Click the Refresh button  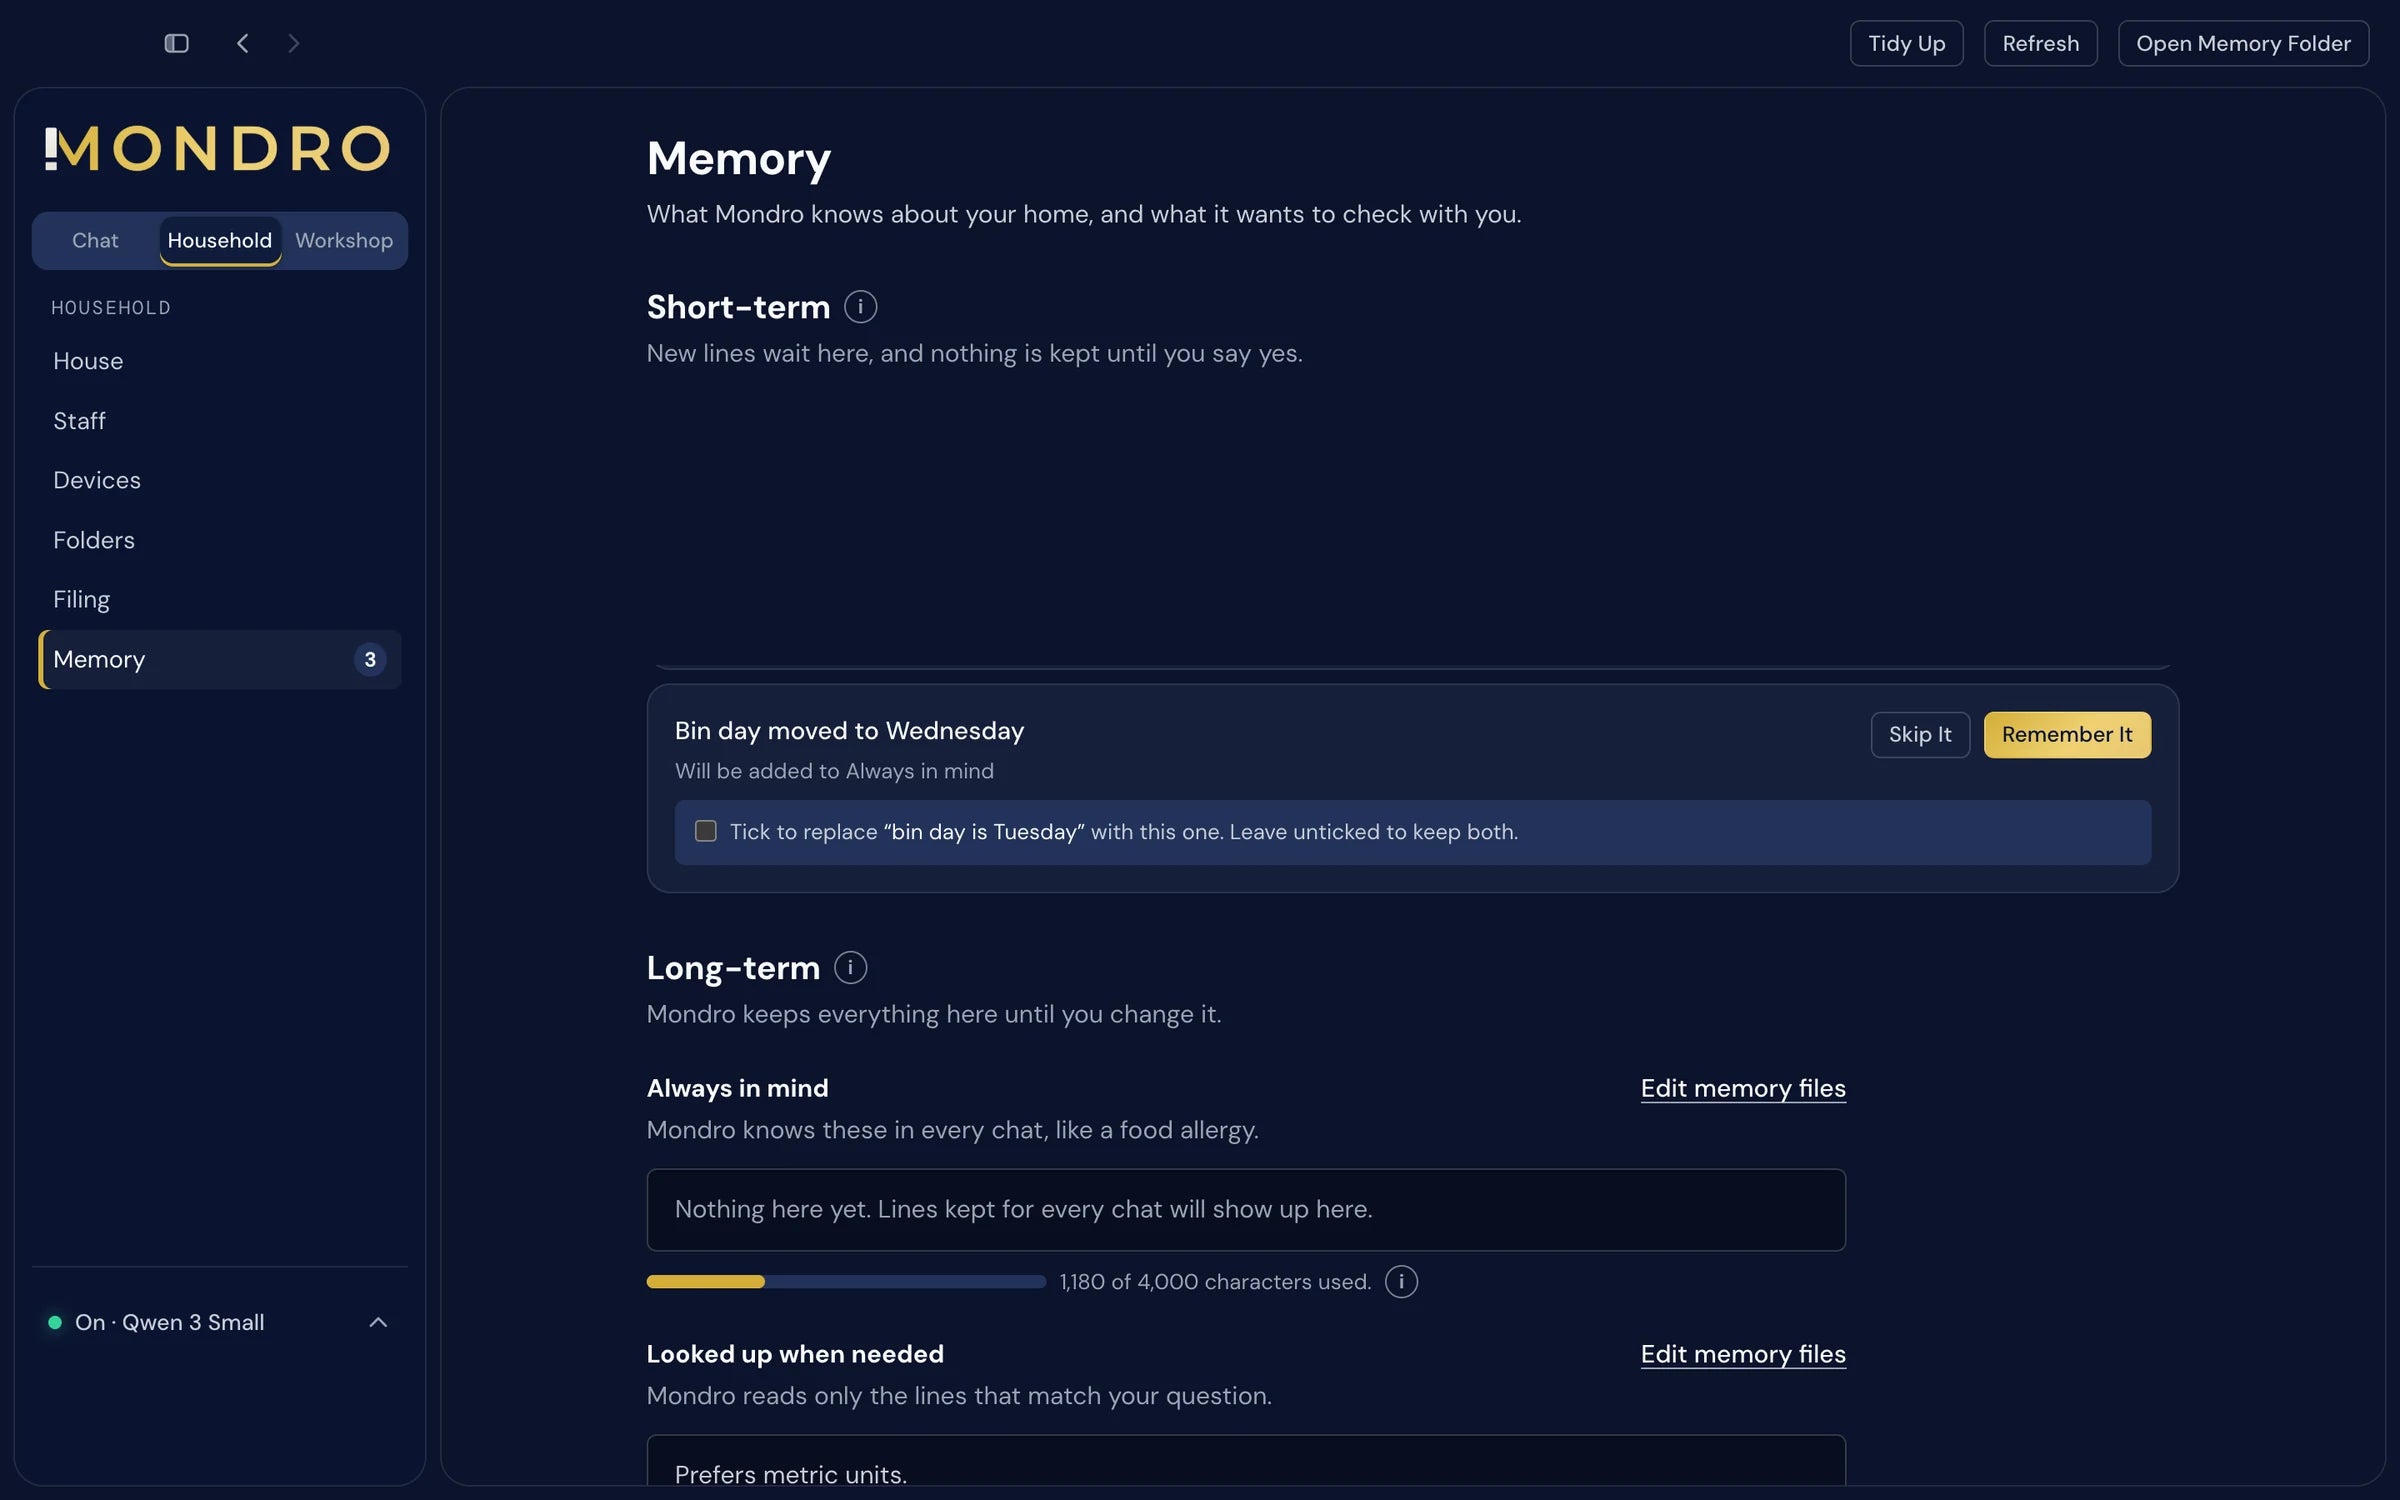(2040, 43)
